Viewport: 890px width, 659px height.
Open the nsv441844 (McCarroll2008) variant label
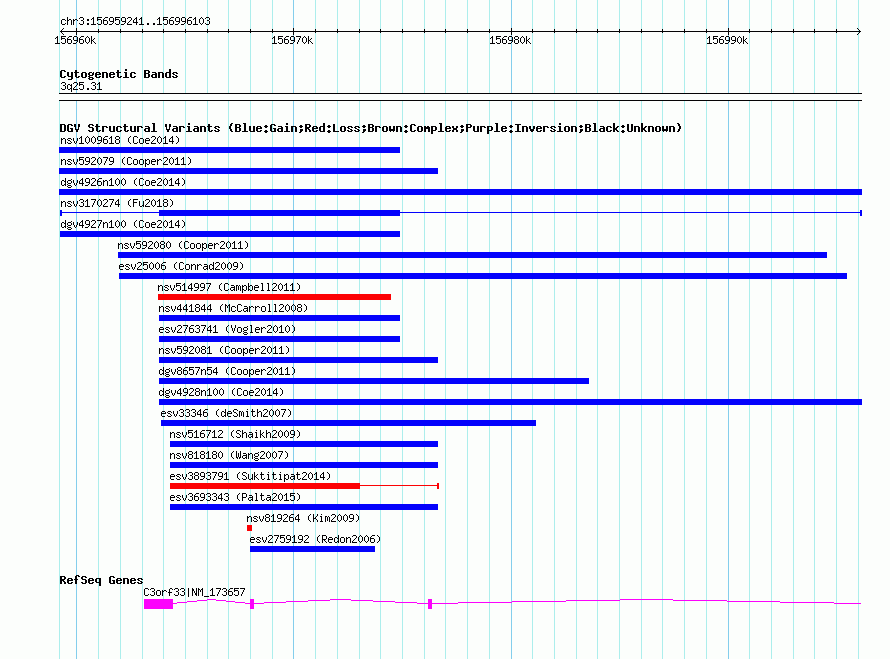coord(233,308)
